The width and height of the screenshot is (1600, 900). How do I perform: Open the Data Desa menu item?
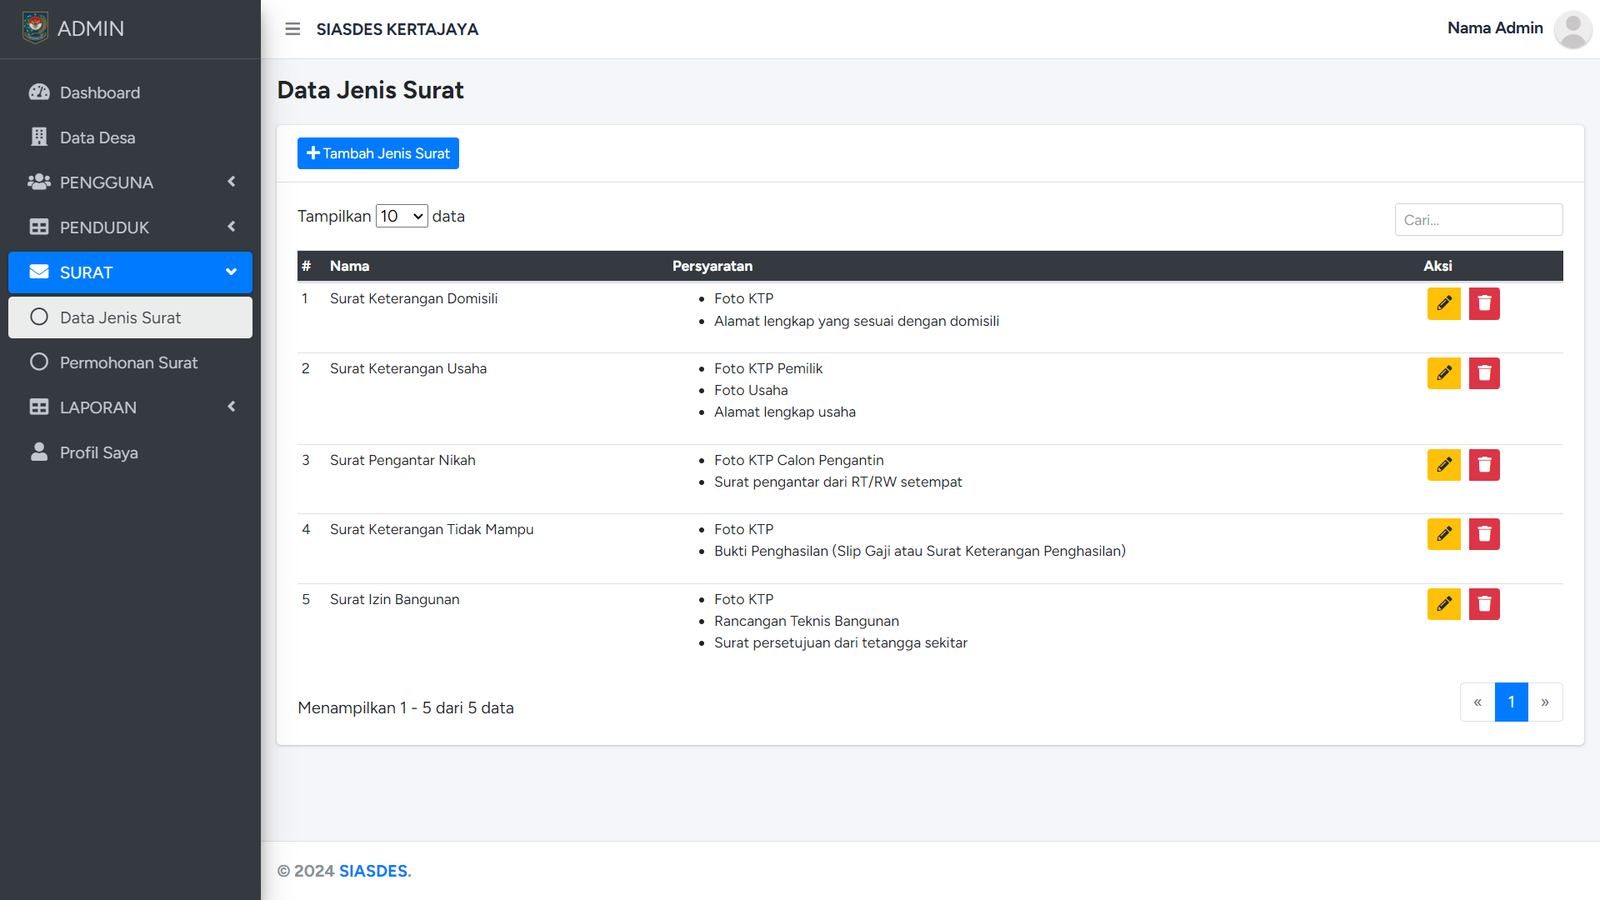tap(97, 137)
